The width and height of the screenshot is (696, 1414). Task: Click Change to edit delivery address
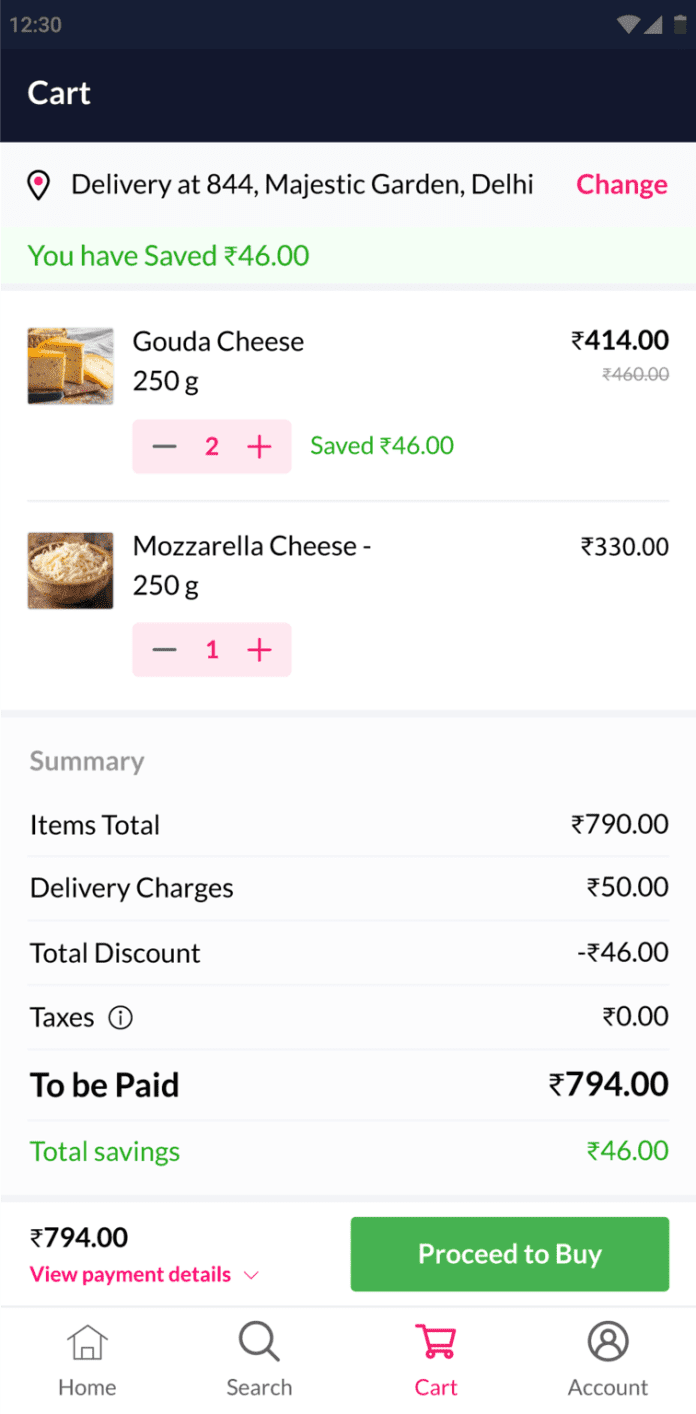click(x=621, y=185)
